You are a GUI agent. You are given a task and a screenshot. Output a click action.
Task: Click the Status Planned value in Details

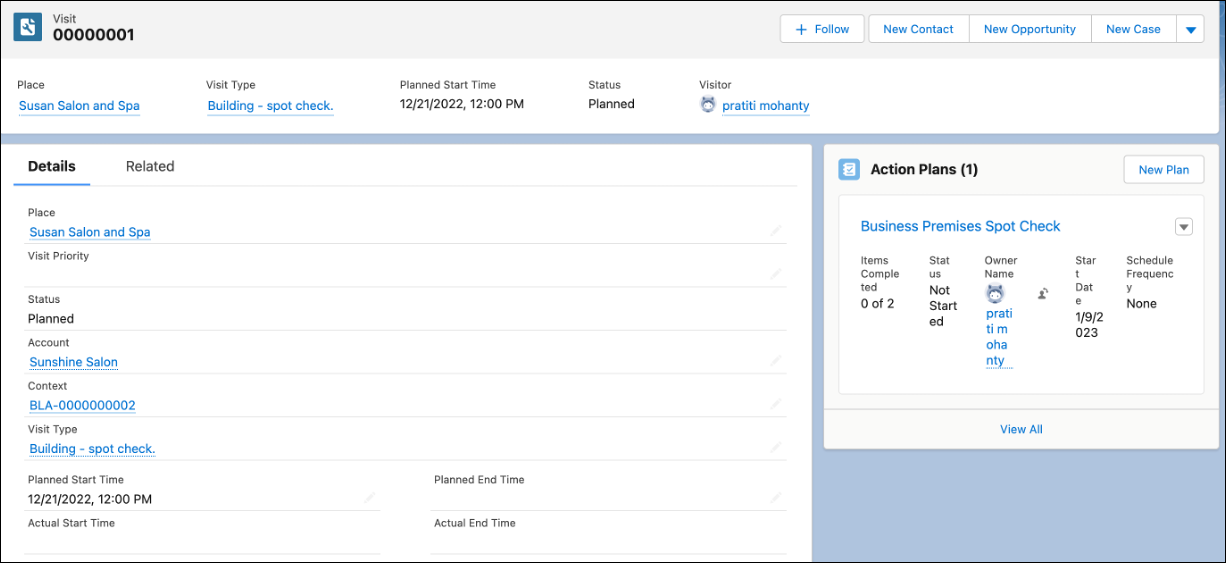51,319
